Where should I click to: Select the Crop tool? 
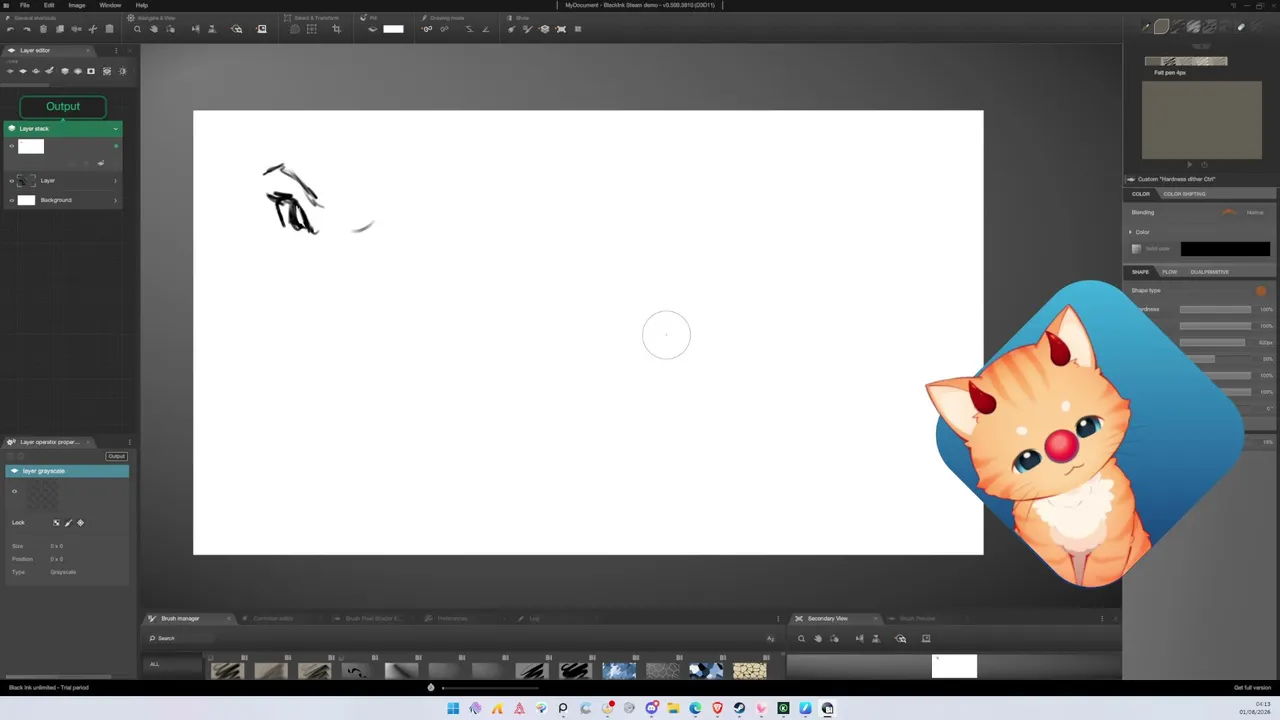point(336,29)
